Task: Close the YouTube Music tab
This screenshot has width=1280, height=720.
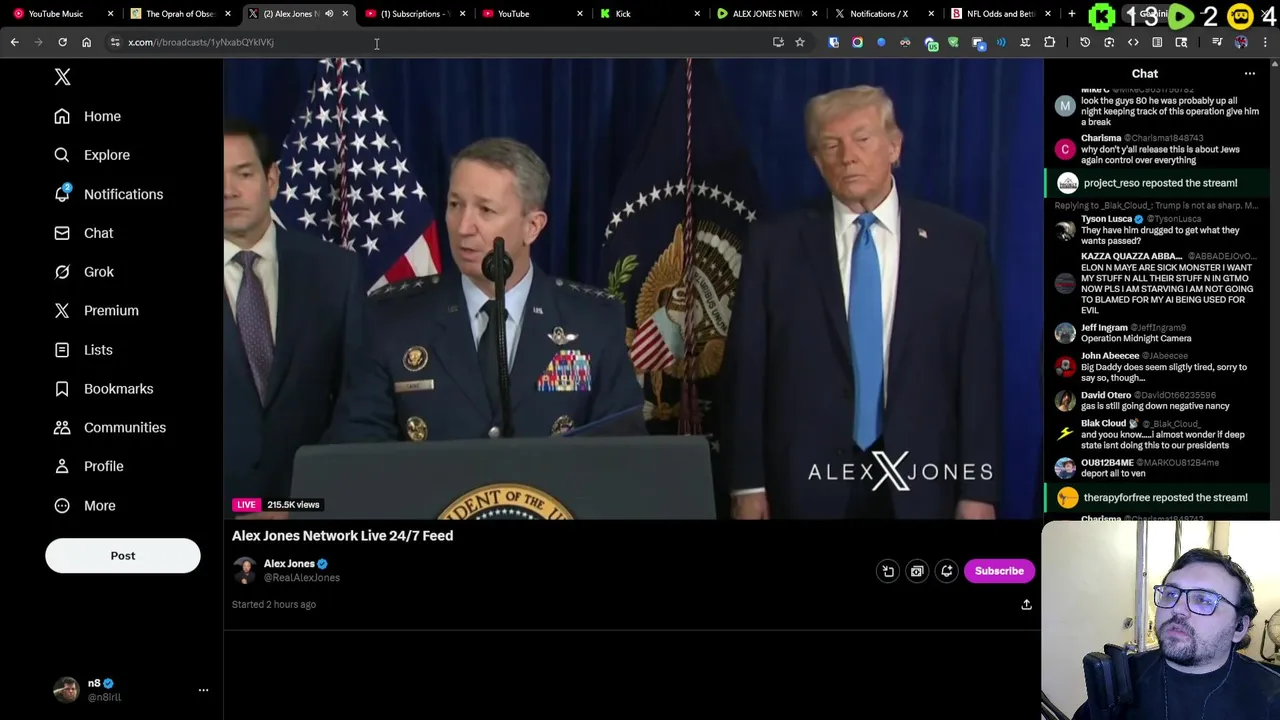Action: coord(110,14)
